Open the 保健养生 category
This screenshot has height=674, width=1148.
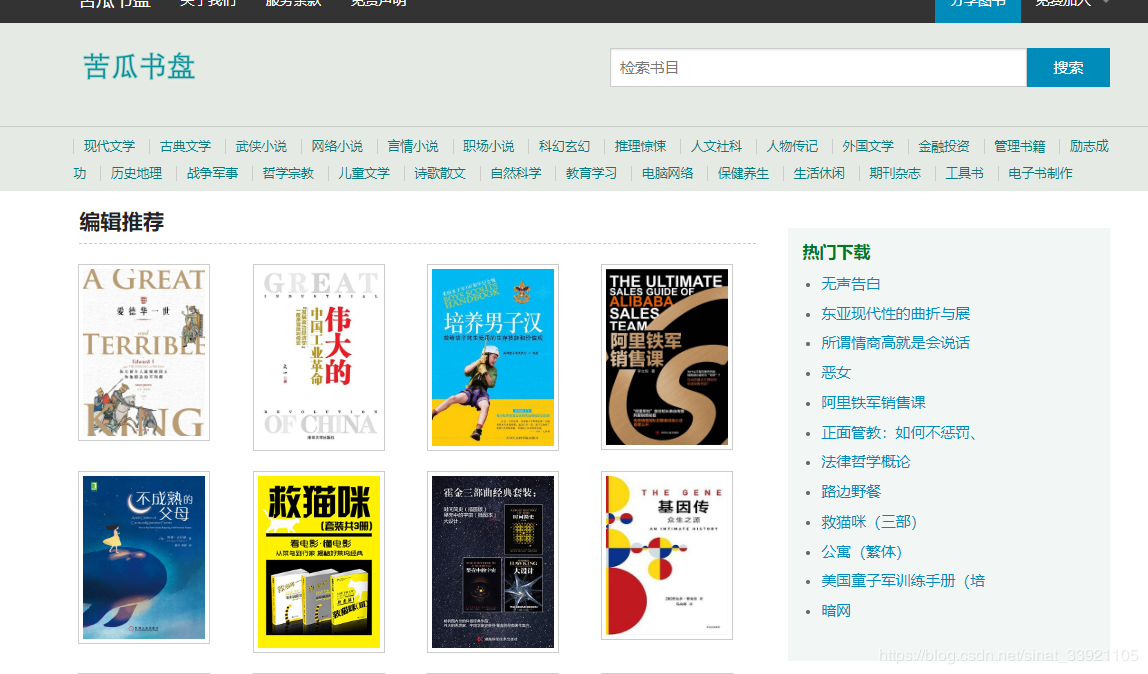743,173
